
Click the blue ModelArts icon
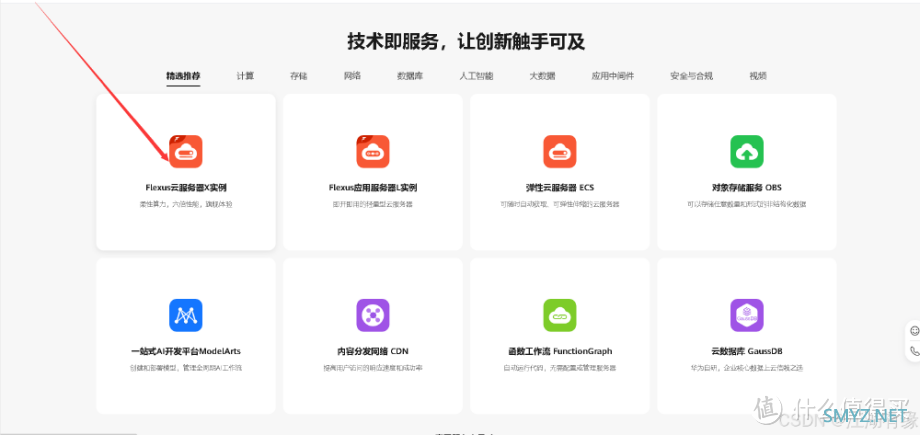tap(186, 315)
